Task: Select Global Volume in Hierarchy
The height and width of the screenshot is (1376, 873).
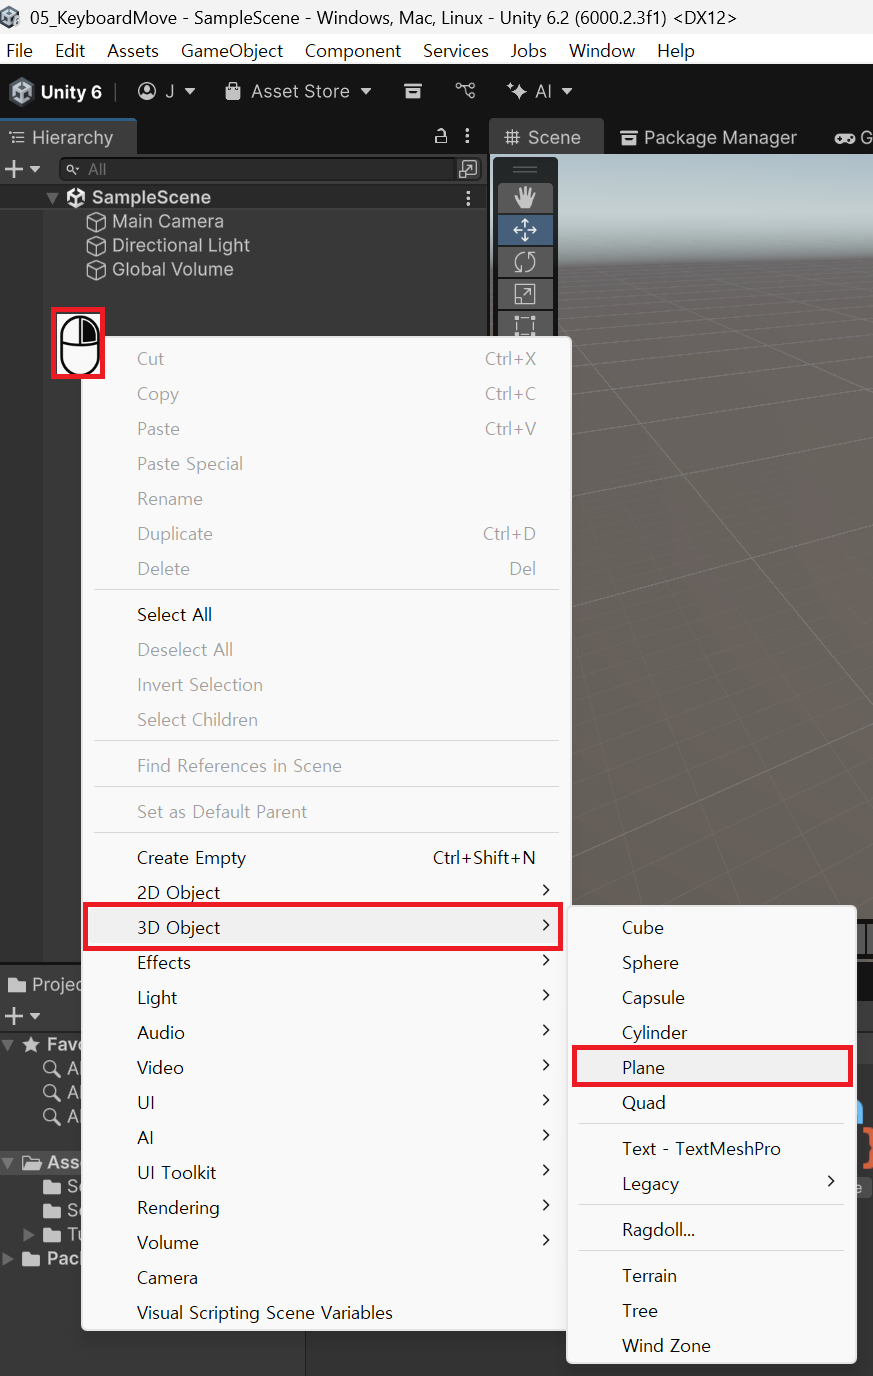Action: (x=160, y=269)
